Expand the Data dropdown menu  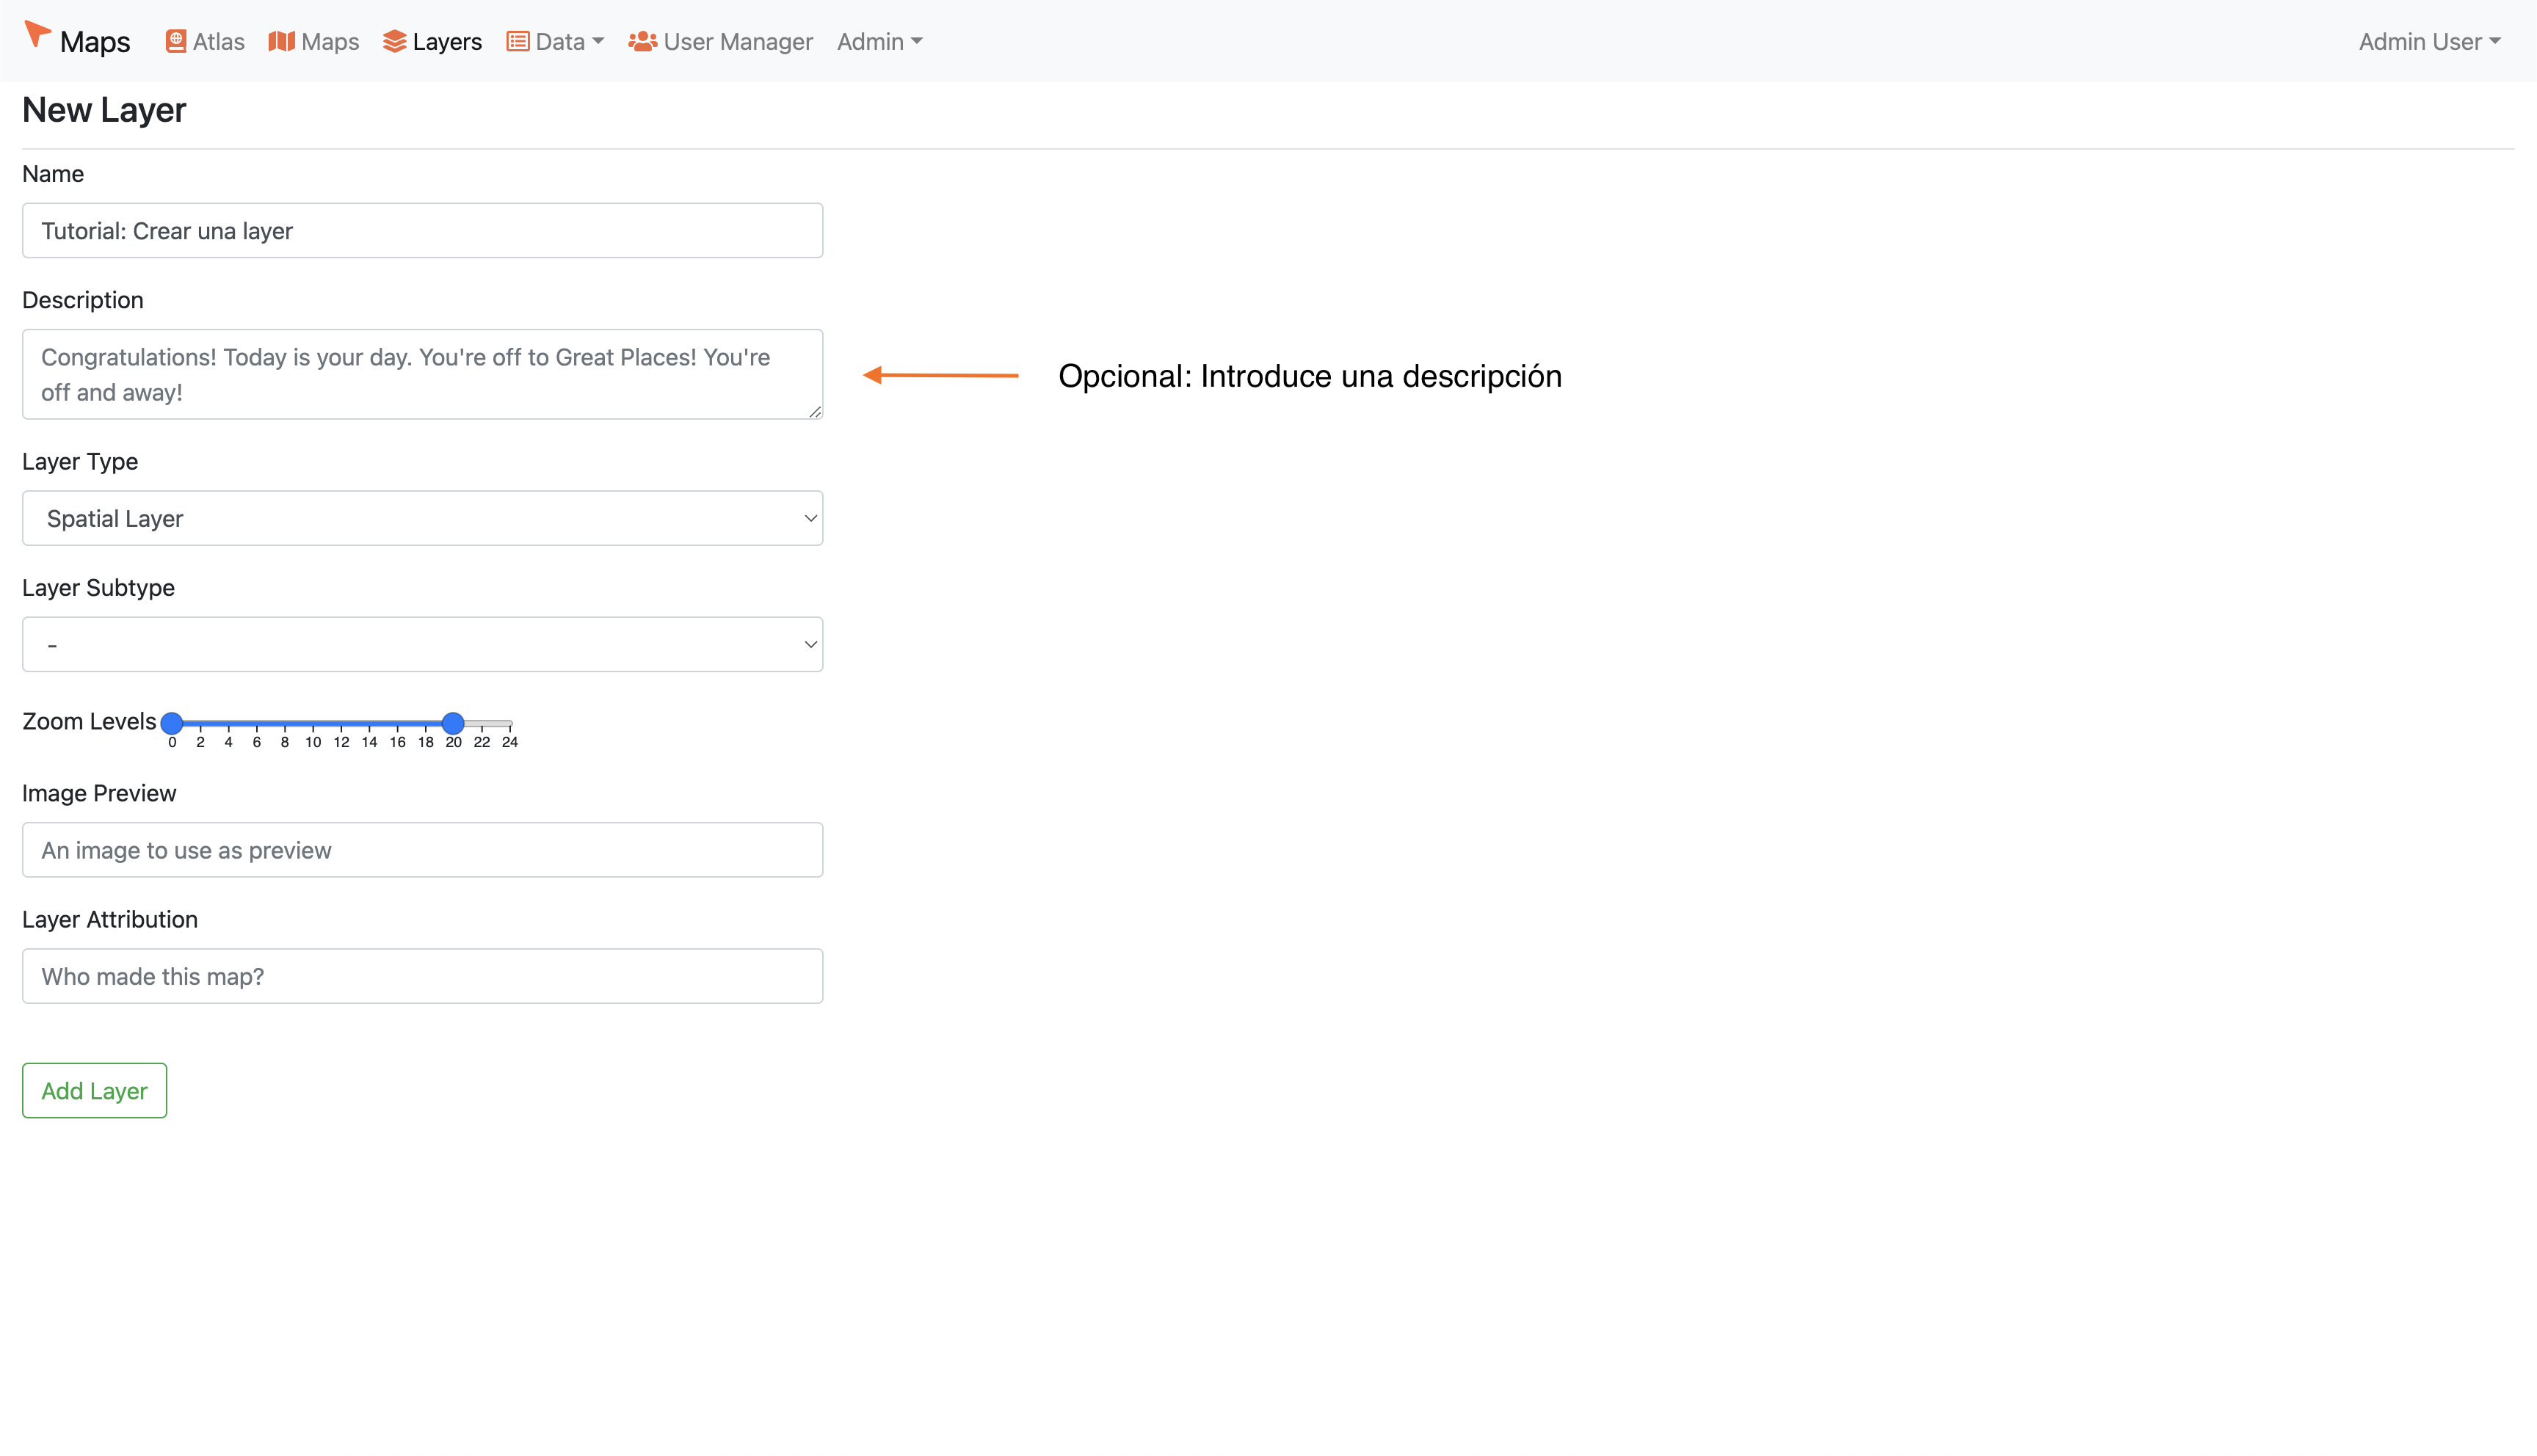(x=555, y=41)
